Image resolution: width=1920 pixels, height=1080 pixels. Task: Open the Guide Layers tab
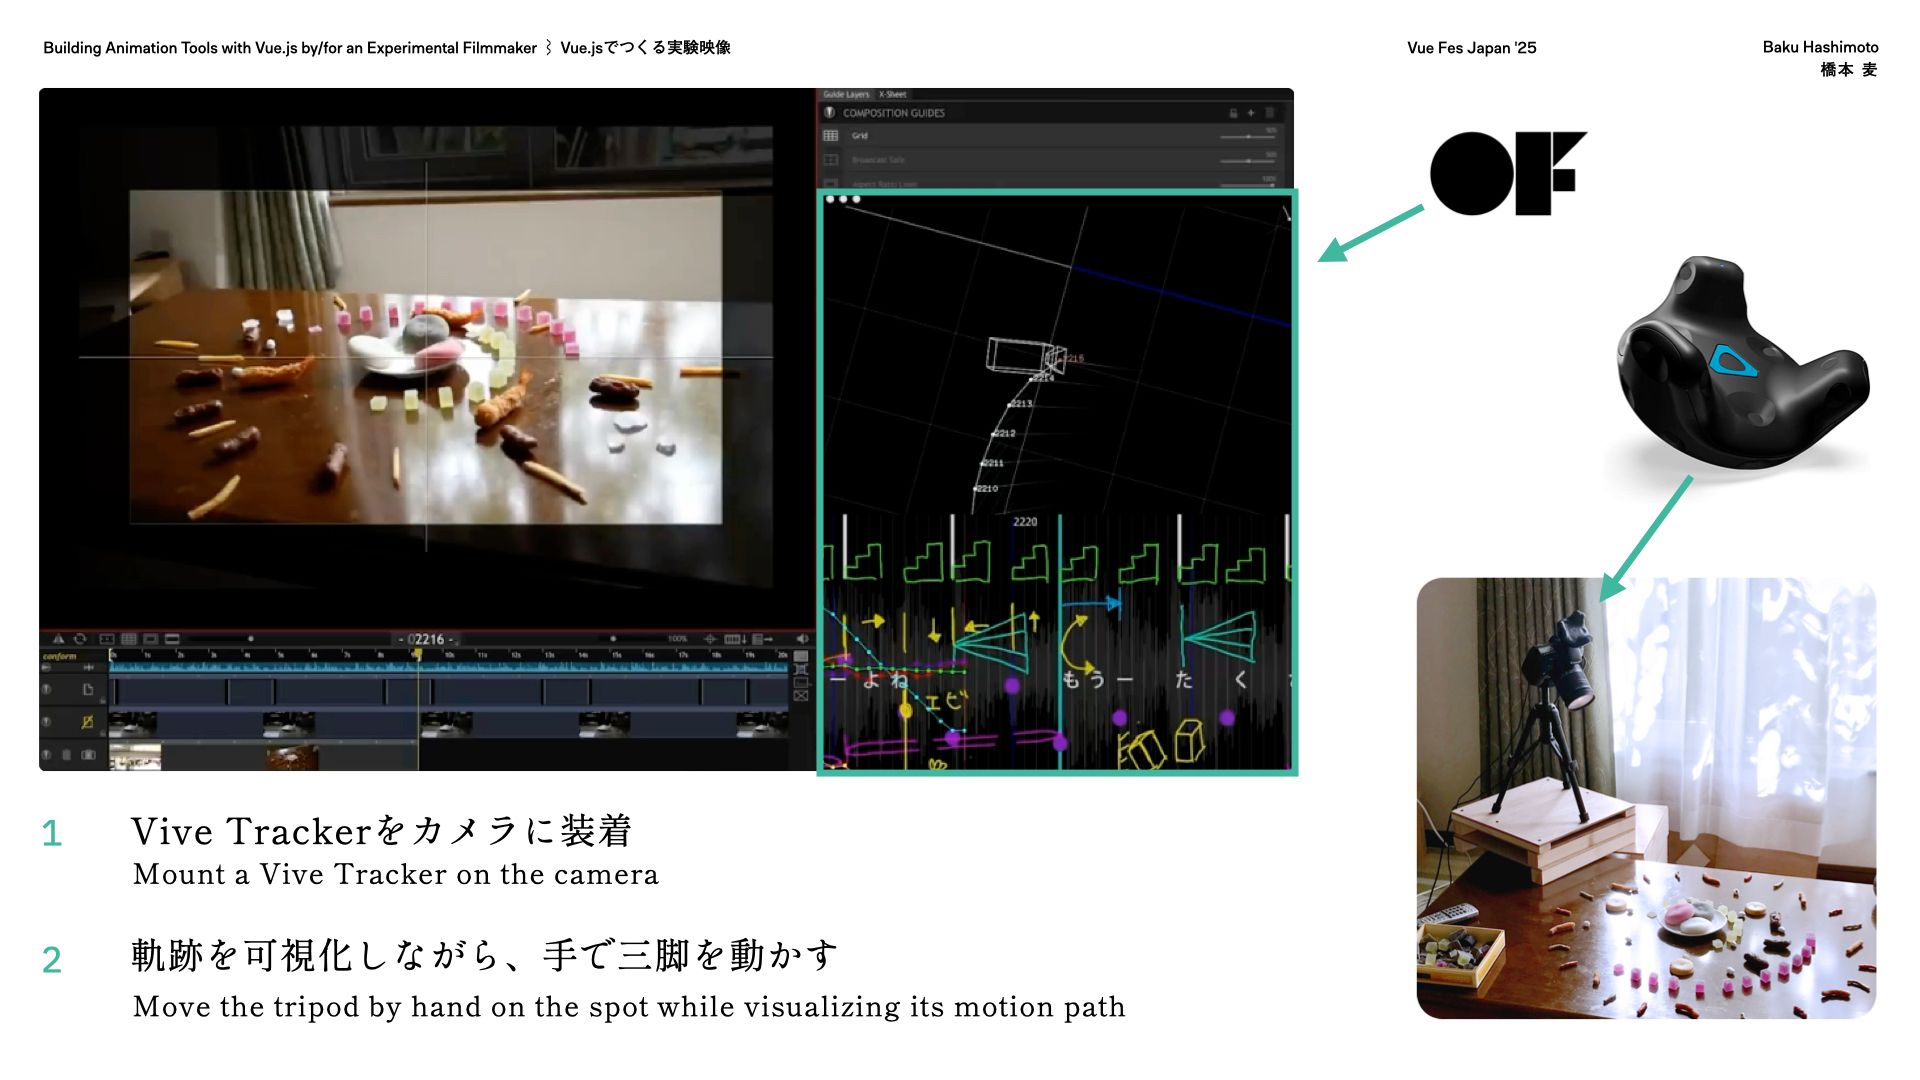pyautogui.click(x=846, y=95)
